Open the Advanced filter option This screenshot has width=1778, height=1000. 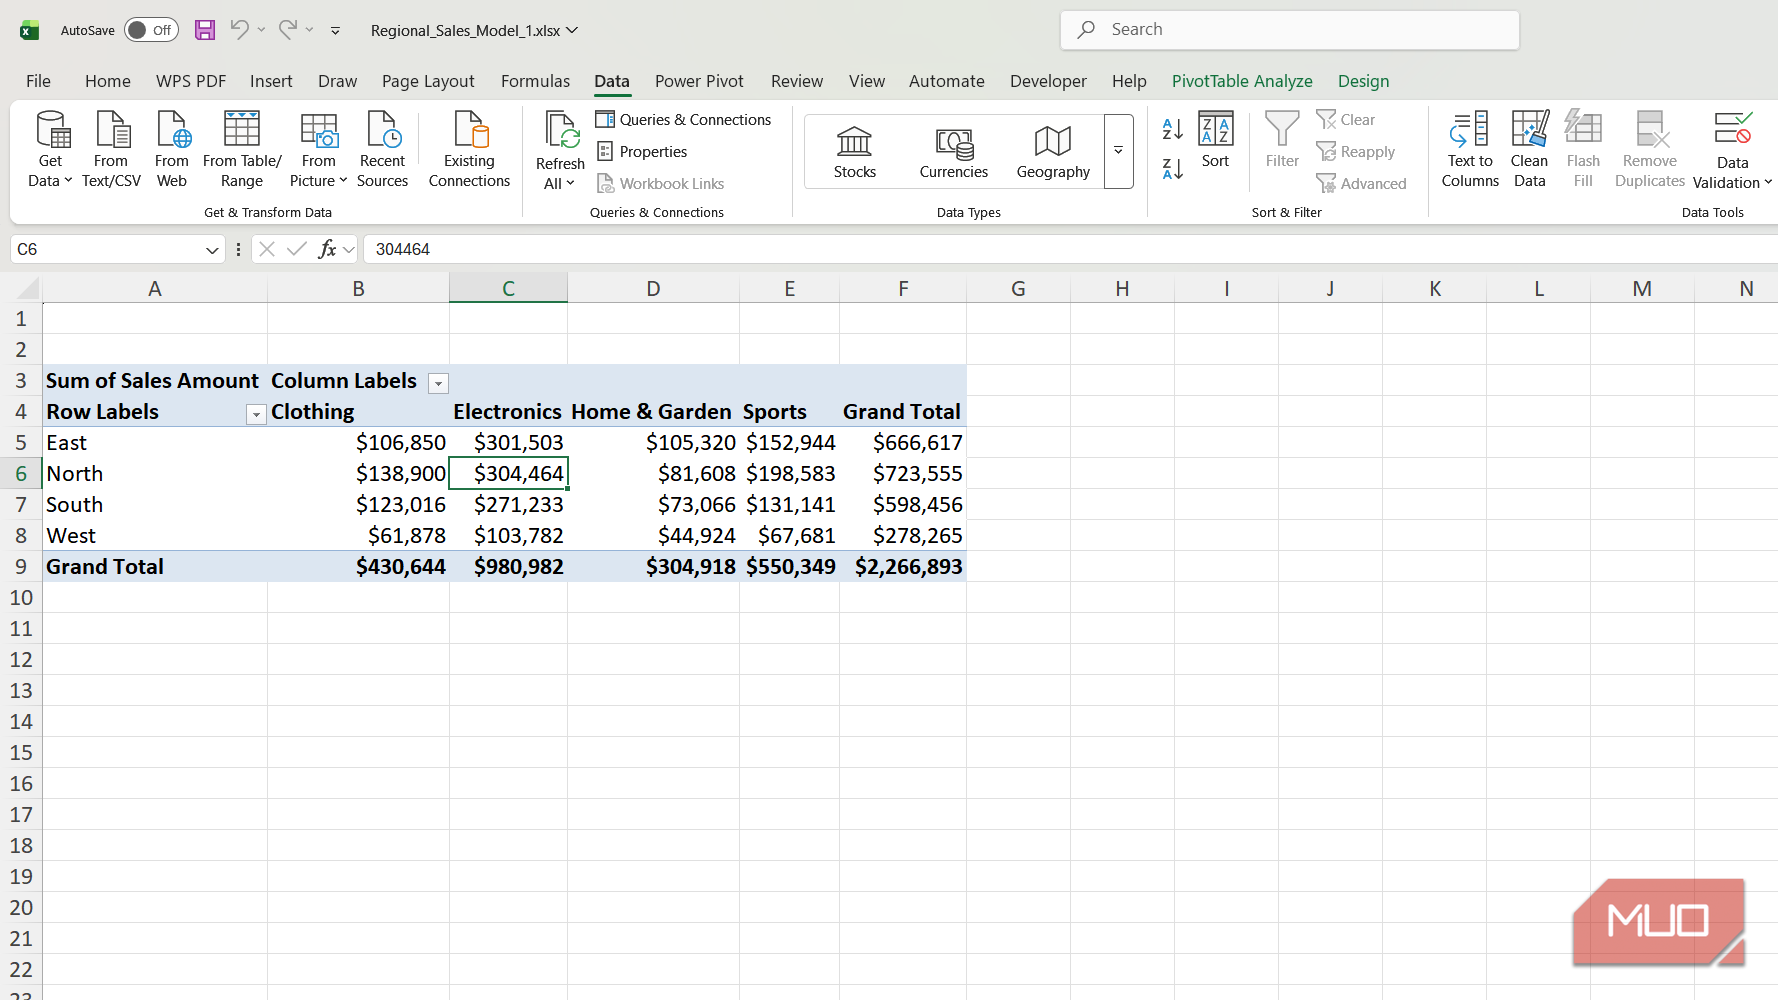pyautogui.click(x=1362, y=184)
